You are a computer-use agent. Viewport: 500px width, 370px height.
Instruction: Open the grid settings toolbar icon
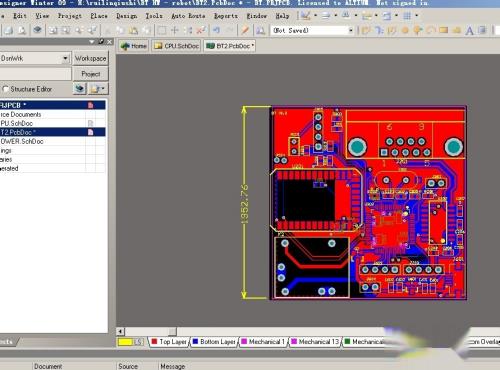click(407, 16)
